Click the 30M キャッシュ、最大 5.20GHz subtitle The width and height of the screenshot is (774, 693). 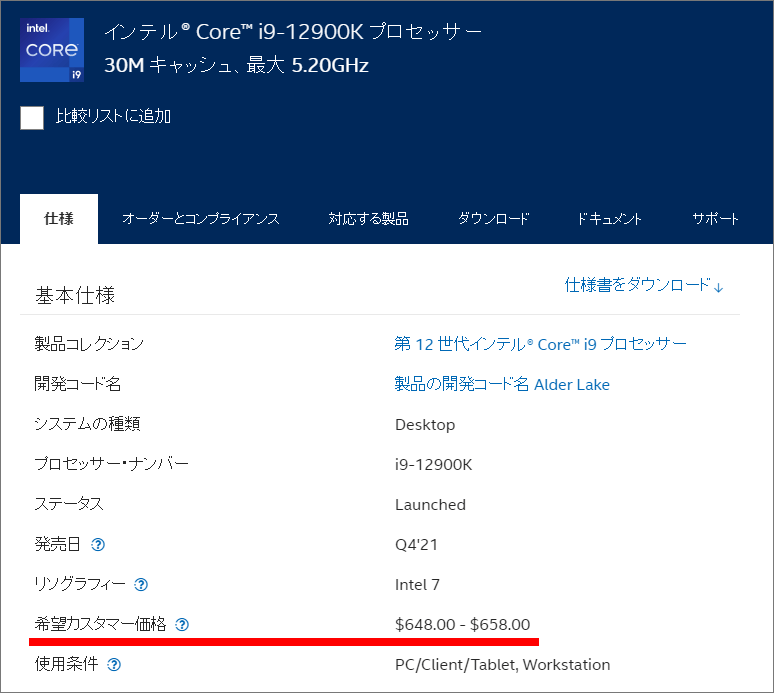236,65
